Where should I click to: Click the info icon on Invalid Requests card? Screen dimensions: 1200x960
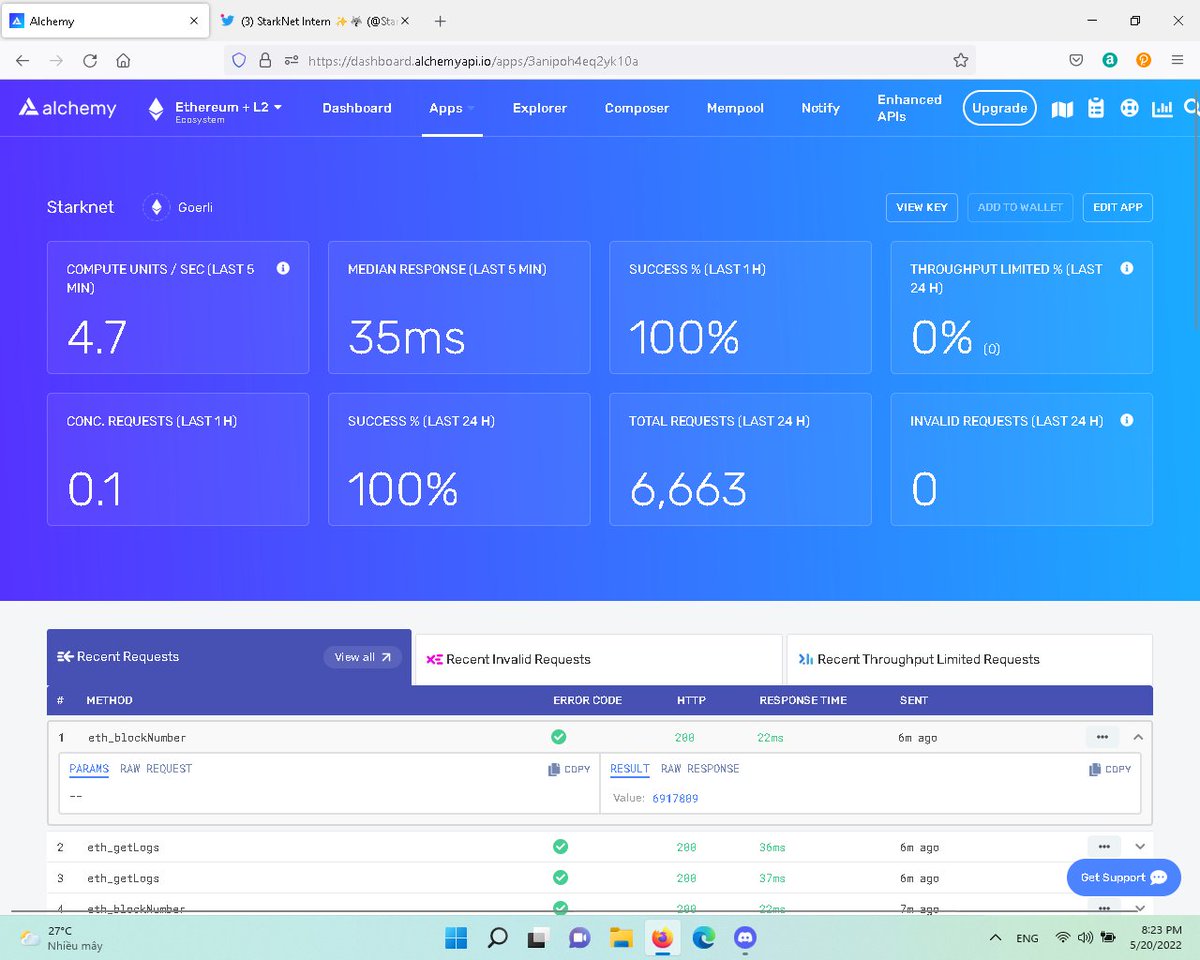point(1127,420)
